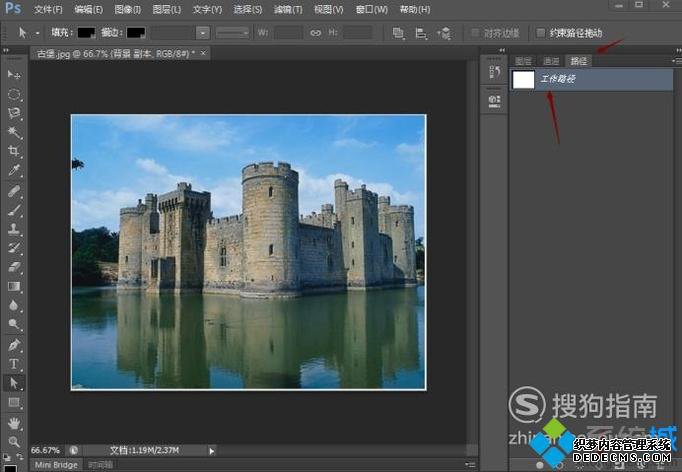Click the 填充 fill color swatch
Viewport: 682px width, 472px height.
(x=87, y=33)
